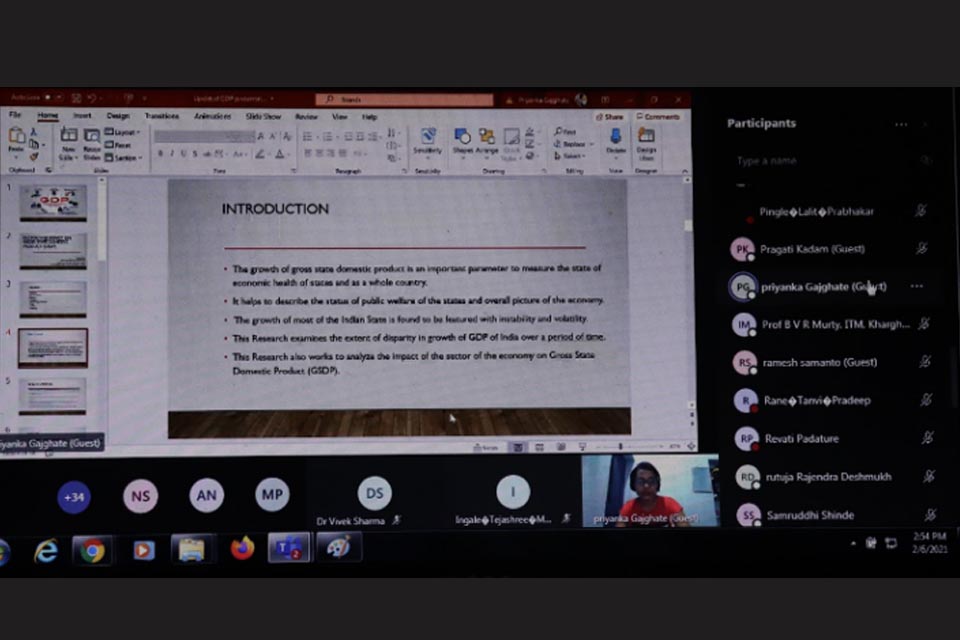The height and width of the screenshot is (640, 960).
Task: Open the Paint app from the taskbar
Action: point(338,548)
